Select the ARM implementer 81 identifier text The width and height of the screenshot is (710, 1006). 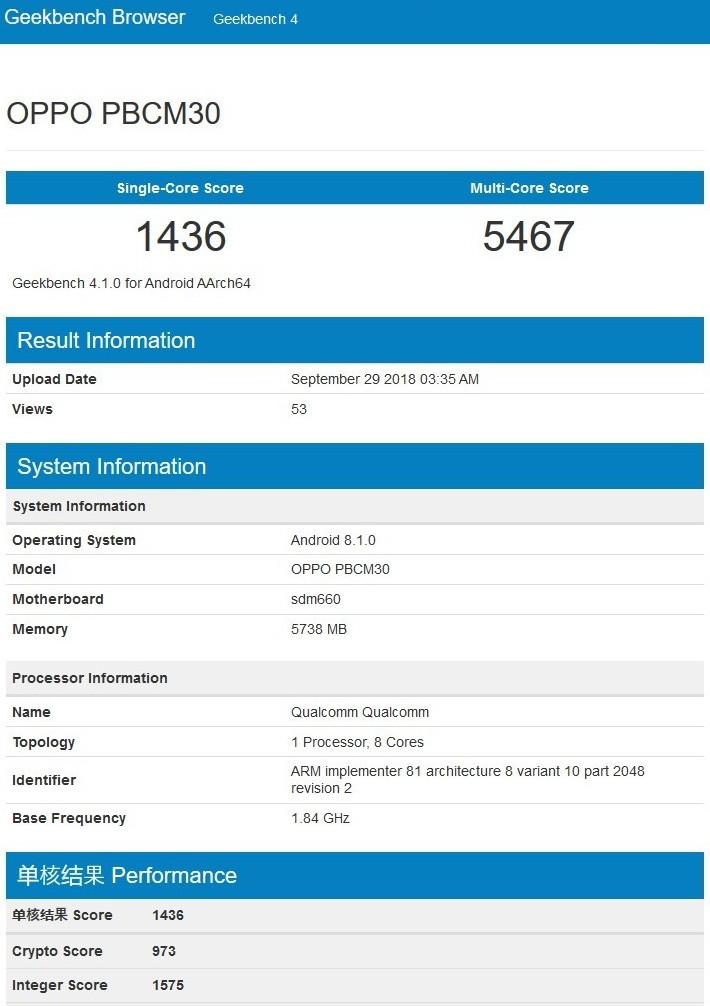(468, 780)
